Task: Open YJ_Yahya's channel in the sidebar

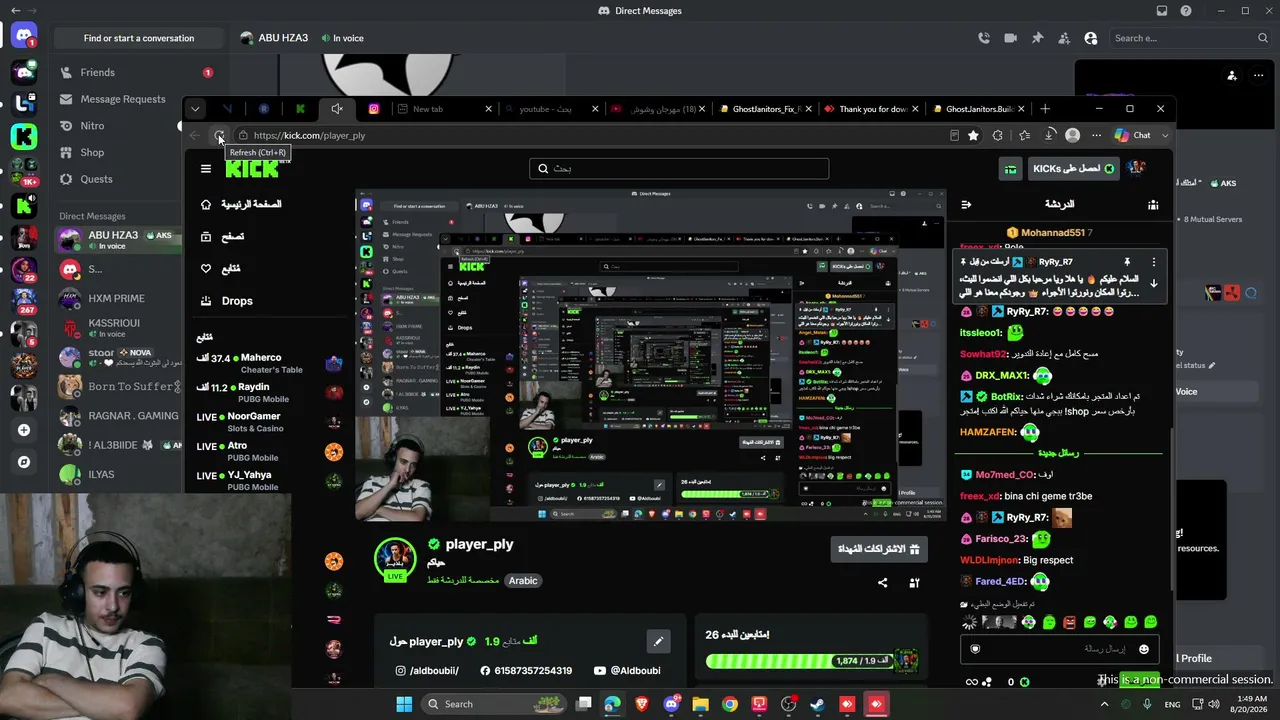Action: [269, 480]
